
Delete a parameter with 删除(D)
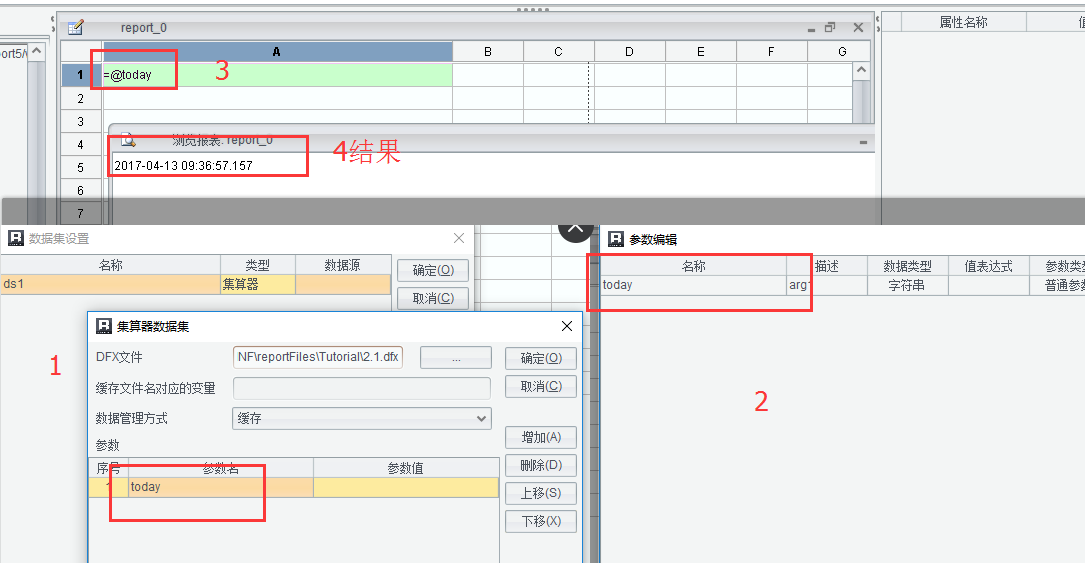(541, 465)
